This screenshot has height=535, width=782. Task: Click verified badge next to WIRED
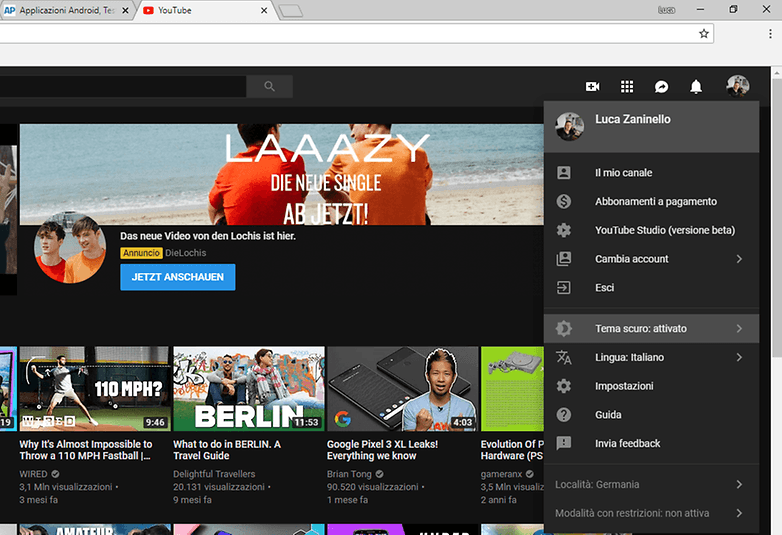coord(55,474)
